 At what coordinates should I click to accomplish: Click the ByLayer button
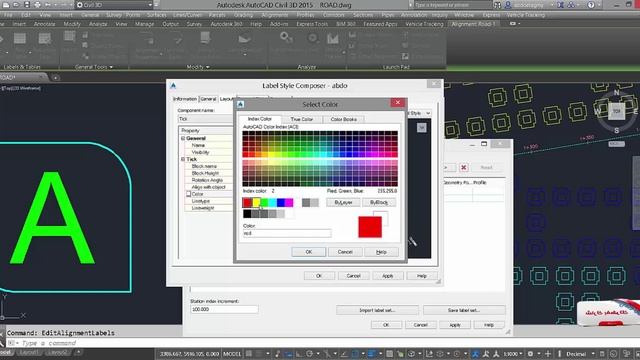point(343,202)
